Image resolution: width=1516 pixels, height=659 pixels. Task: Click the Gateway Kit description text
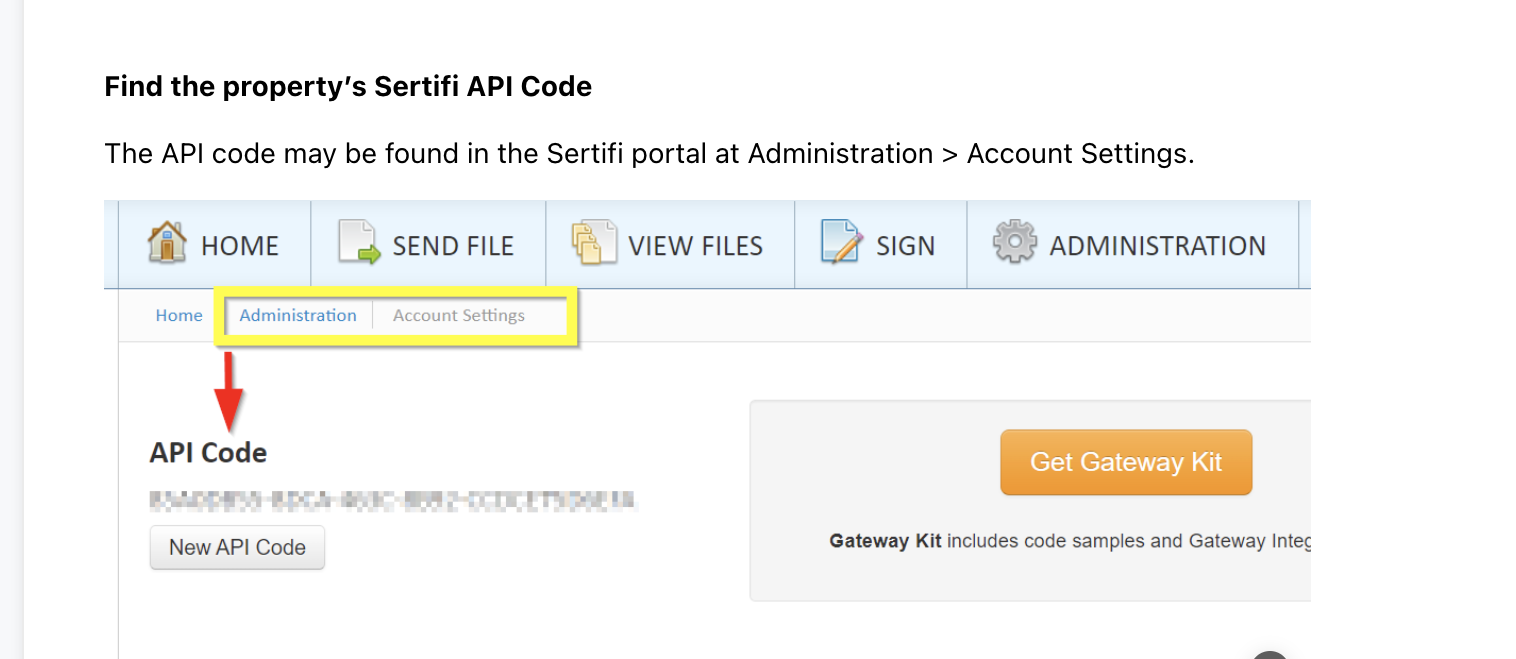point(1070,542)
